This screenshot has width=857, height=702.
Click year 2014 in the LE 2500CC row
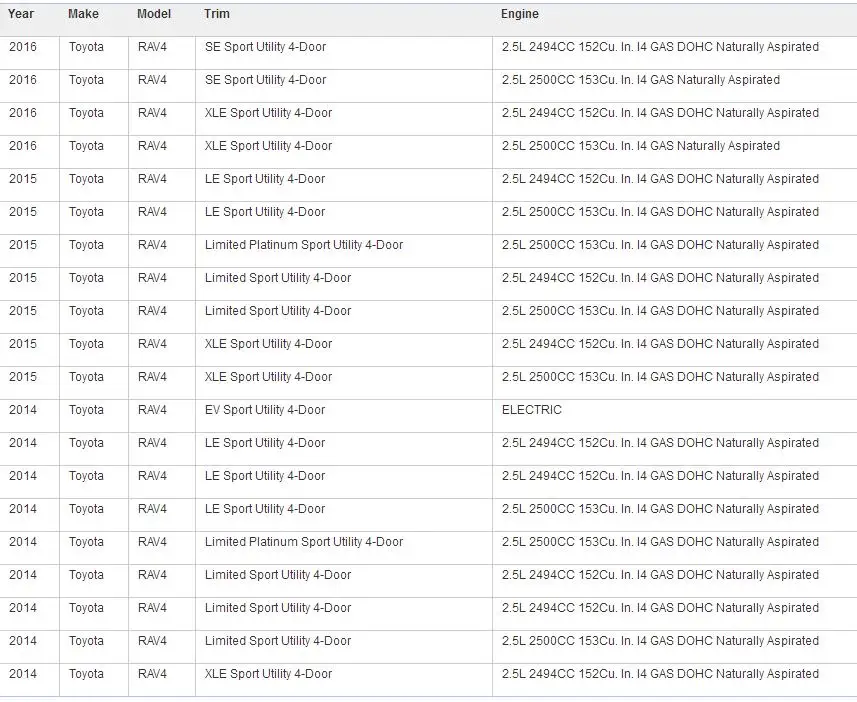pos(23,508)
